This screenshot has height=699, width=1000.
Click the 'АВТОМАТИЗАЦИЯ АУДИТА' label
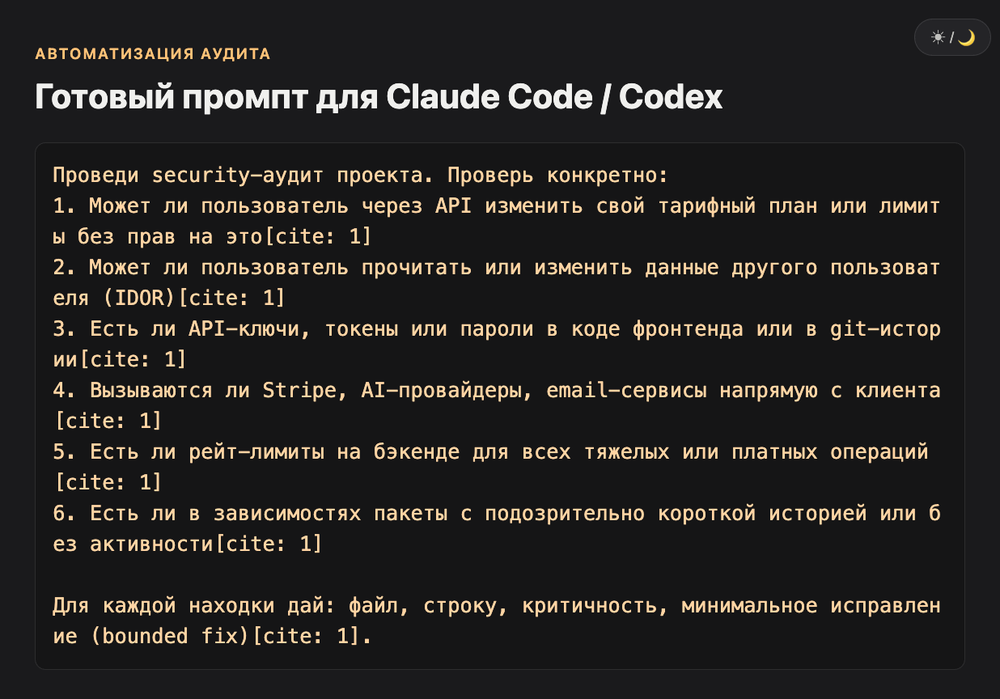click(152, 54)
